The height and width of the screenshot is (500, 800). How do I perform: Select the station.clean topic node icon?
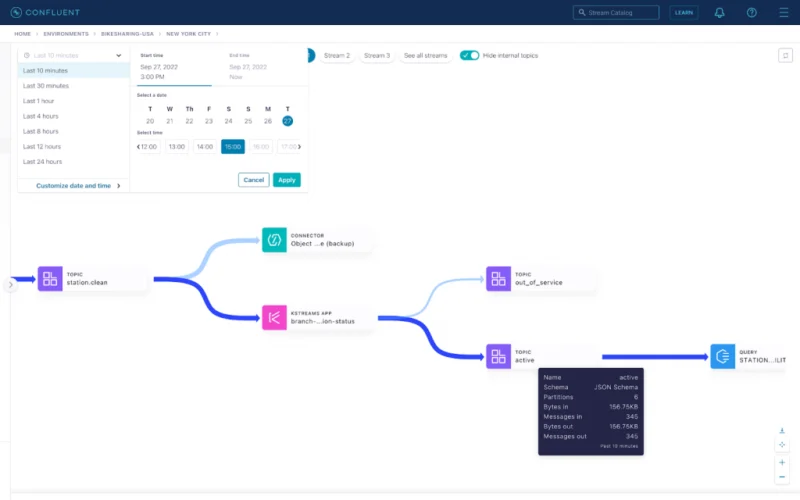point(50,279)
